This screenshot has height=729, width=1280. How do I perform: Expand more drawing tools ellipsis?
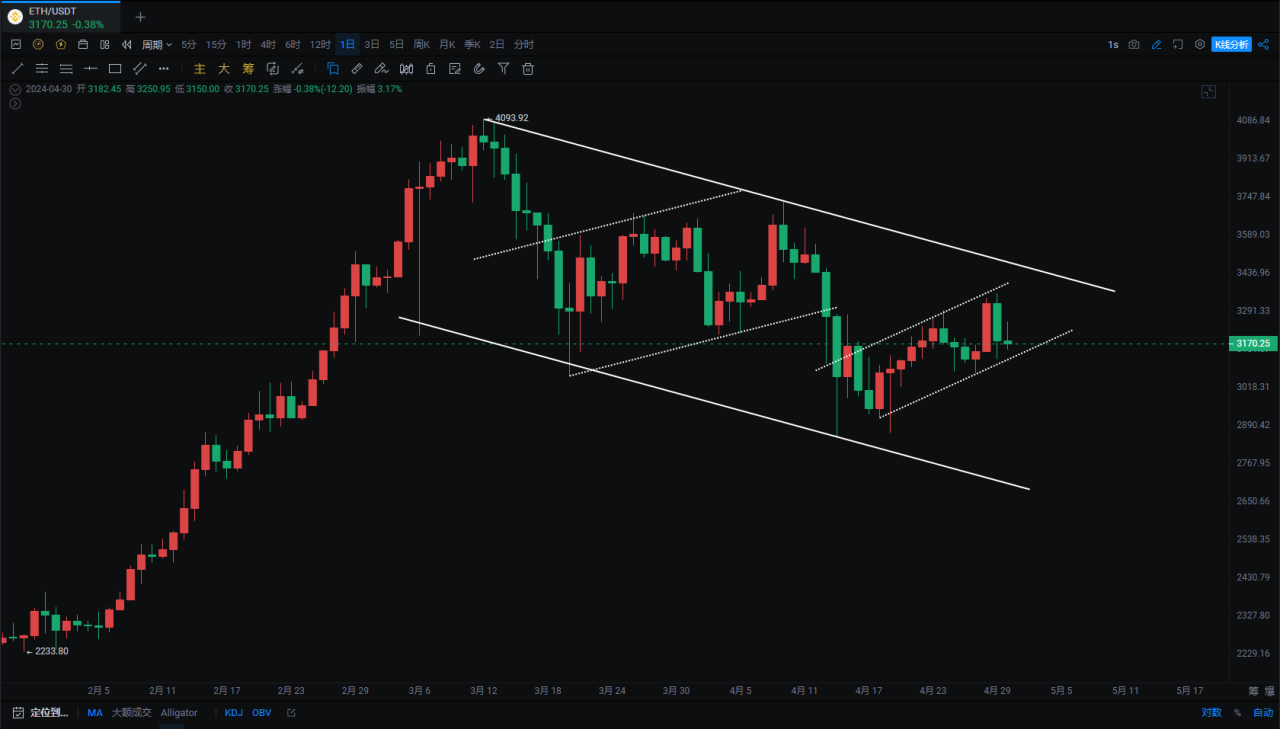[x=164, y=69]
